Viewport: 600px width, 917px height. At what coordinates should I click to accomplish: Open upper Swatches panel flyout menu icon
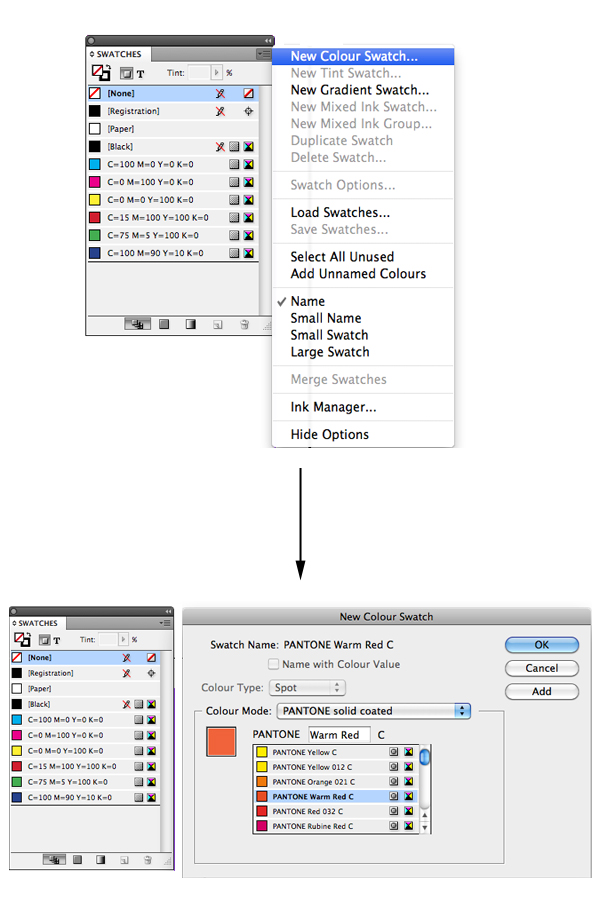point(264,54)
